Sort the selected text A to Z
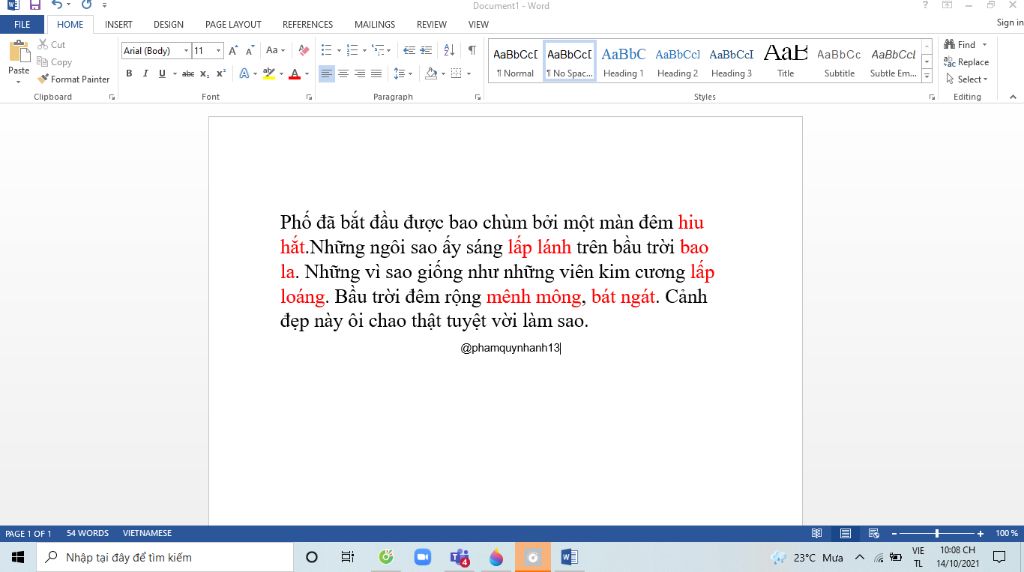The width and height of the screenshot is (1024, 572). [449, 50]
